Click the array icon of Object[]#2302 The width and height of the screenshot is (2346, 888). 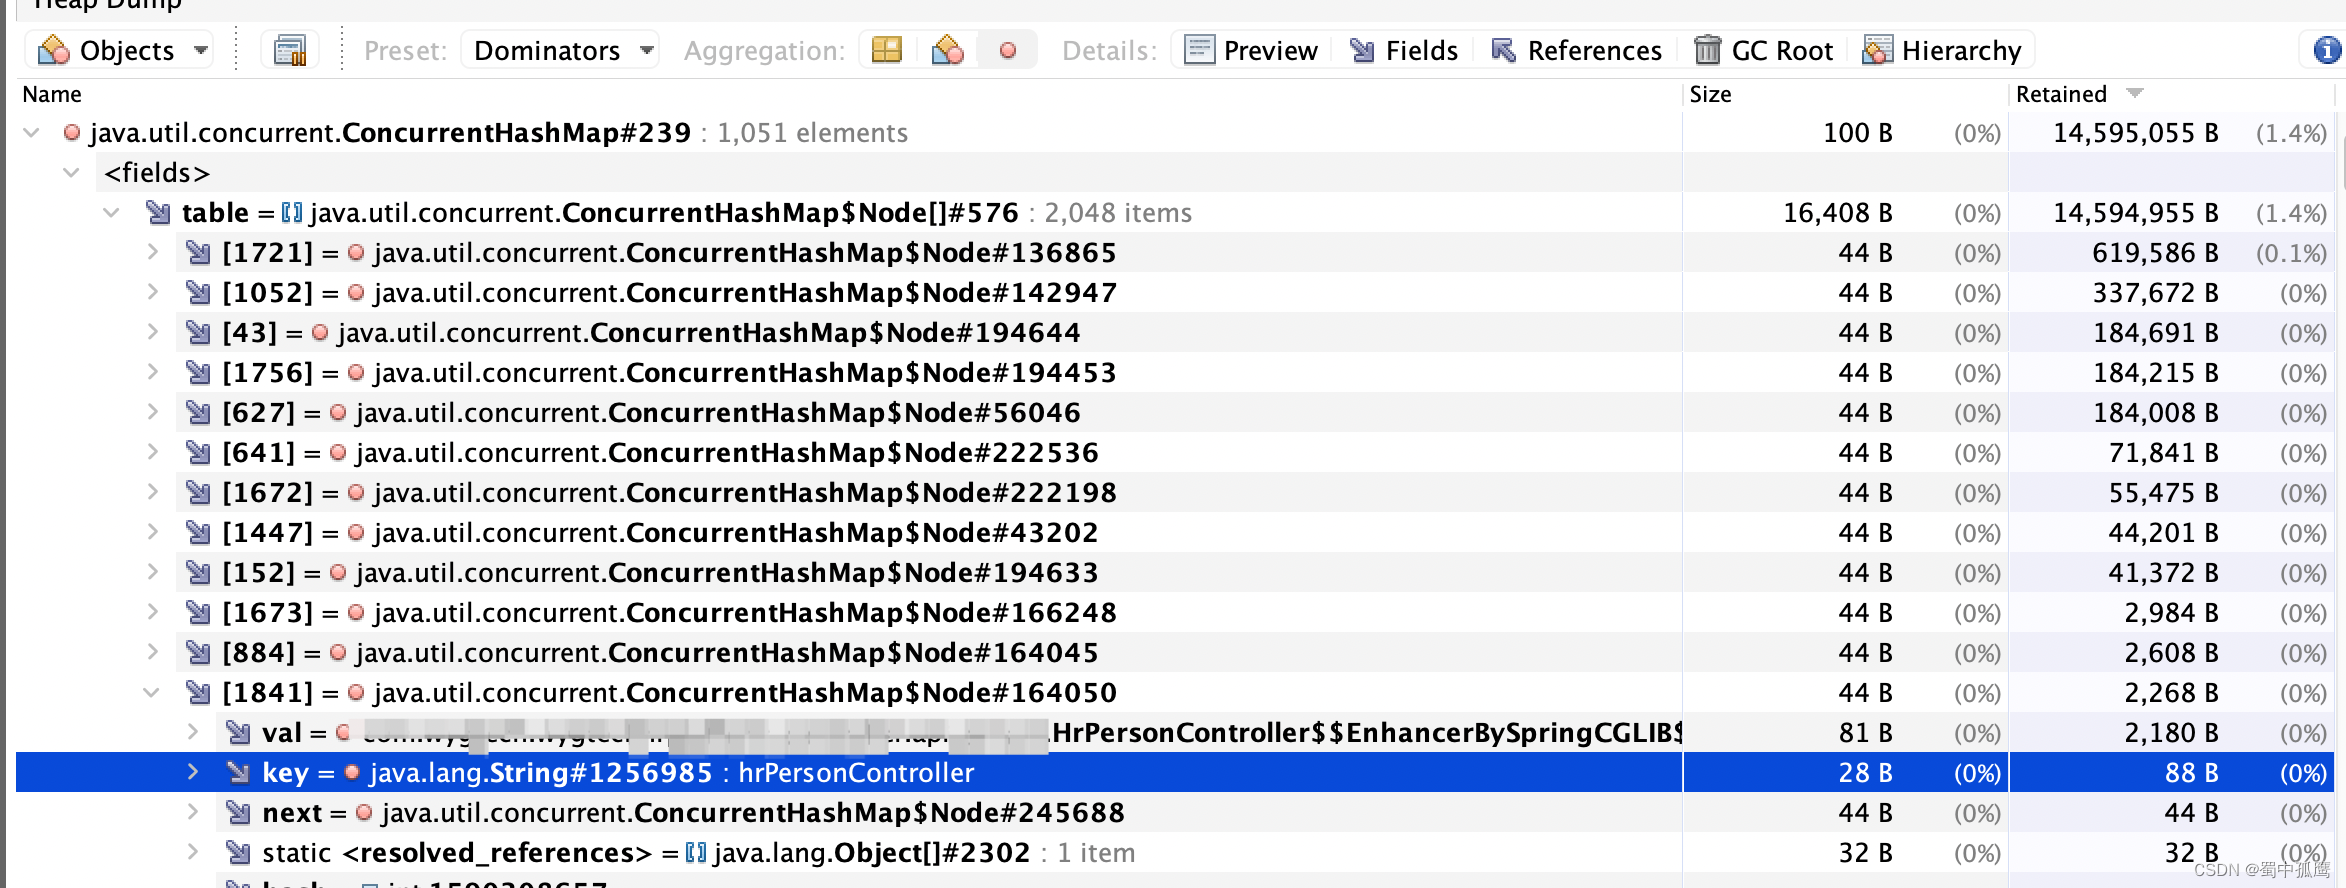[696, 852]
